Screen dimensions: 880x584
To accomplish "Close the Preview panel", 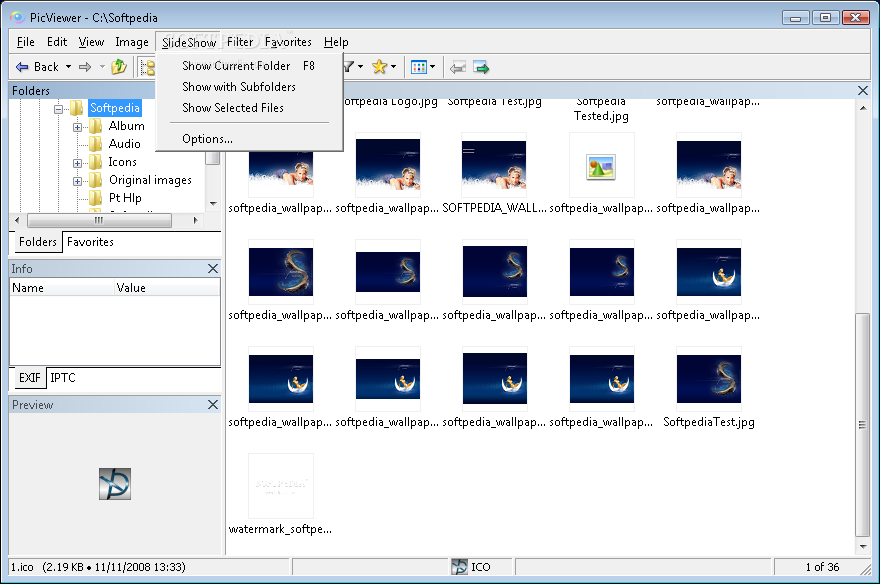I will [x=213, y=404].
